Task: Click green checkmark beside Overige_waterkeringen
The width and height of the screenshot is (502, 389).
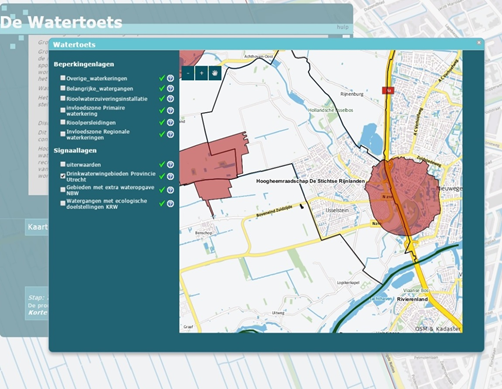Action: tap(162, 78)
